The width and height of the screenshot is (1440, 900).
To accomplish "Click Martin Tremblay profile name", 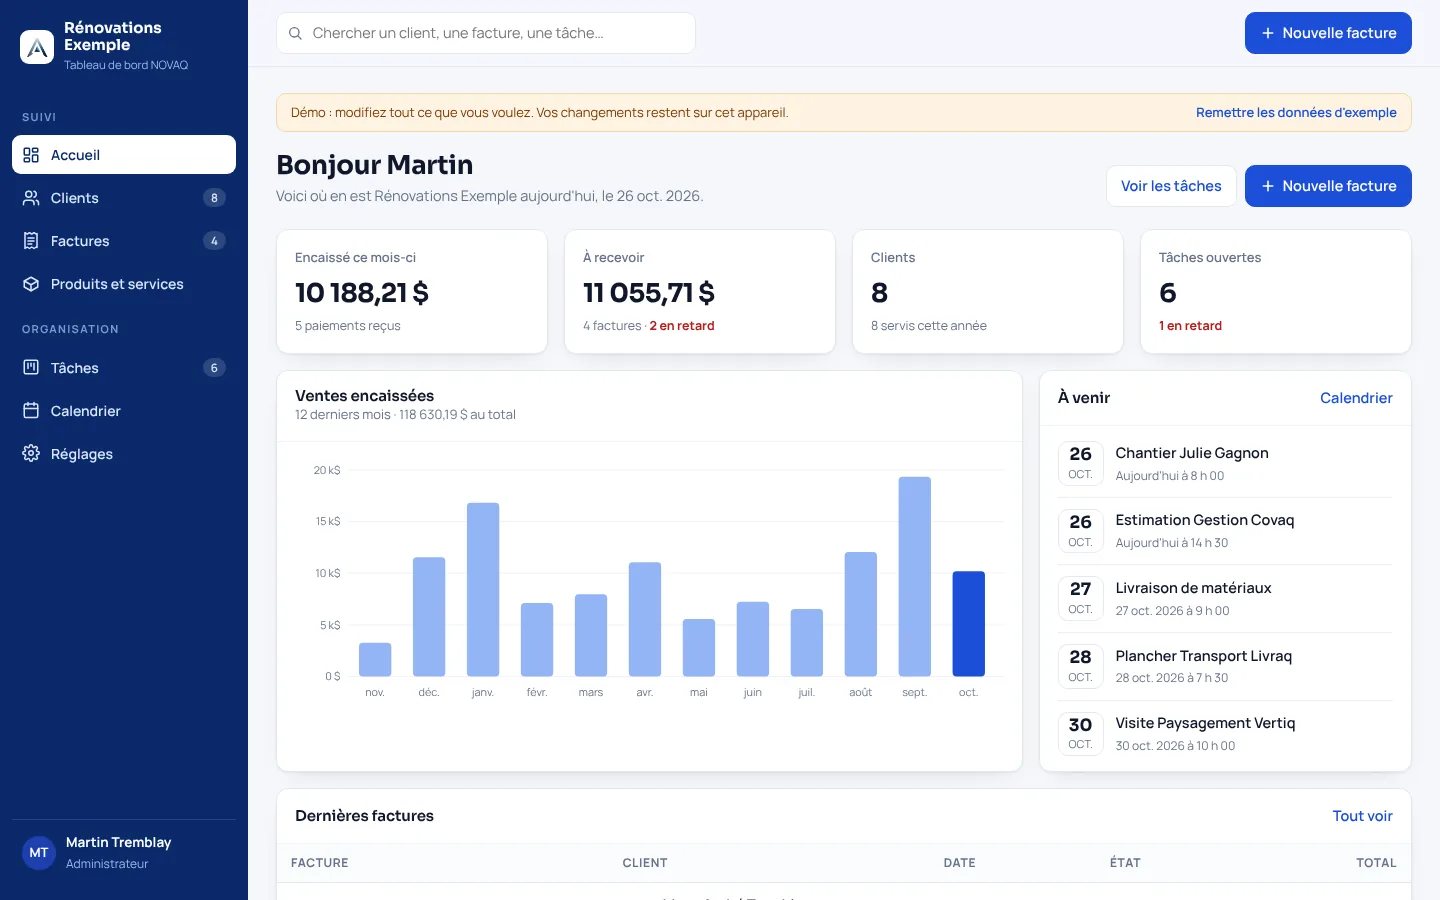I will pos(118,843).
